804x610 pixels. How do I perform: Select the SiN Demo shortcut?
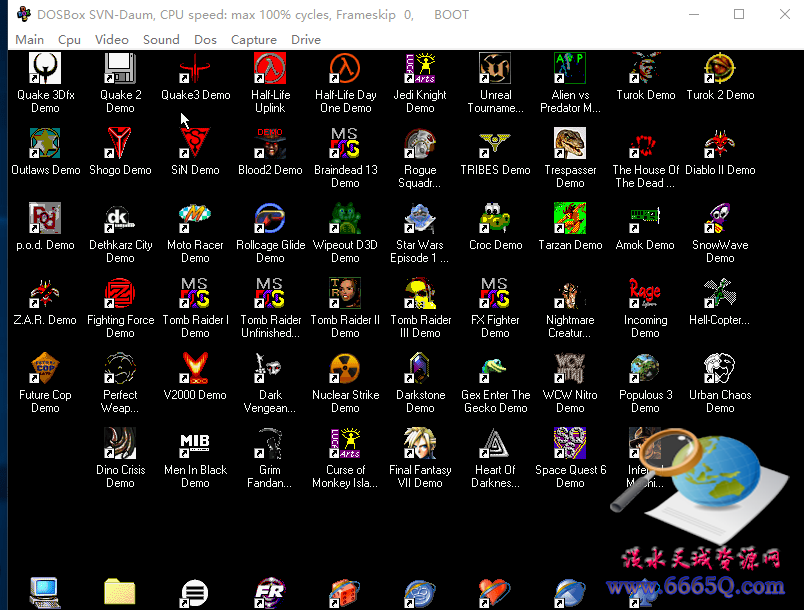coord(195,143)
